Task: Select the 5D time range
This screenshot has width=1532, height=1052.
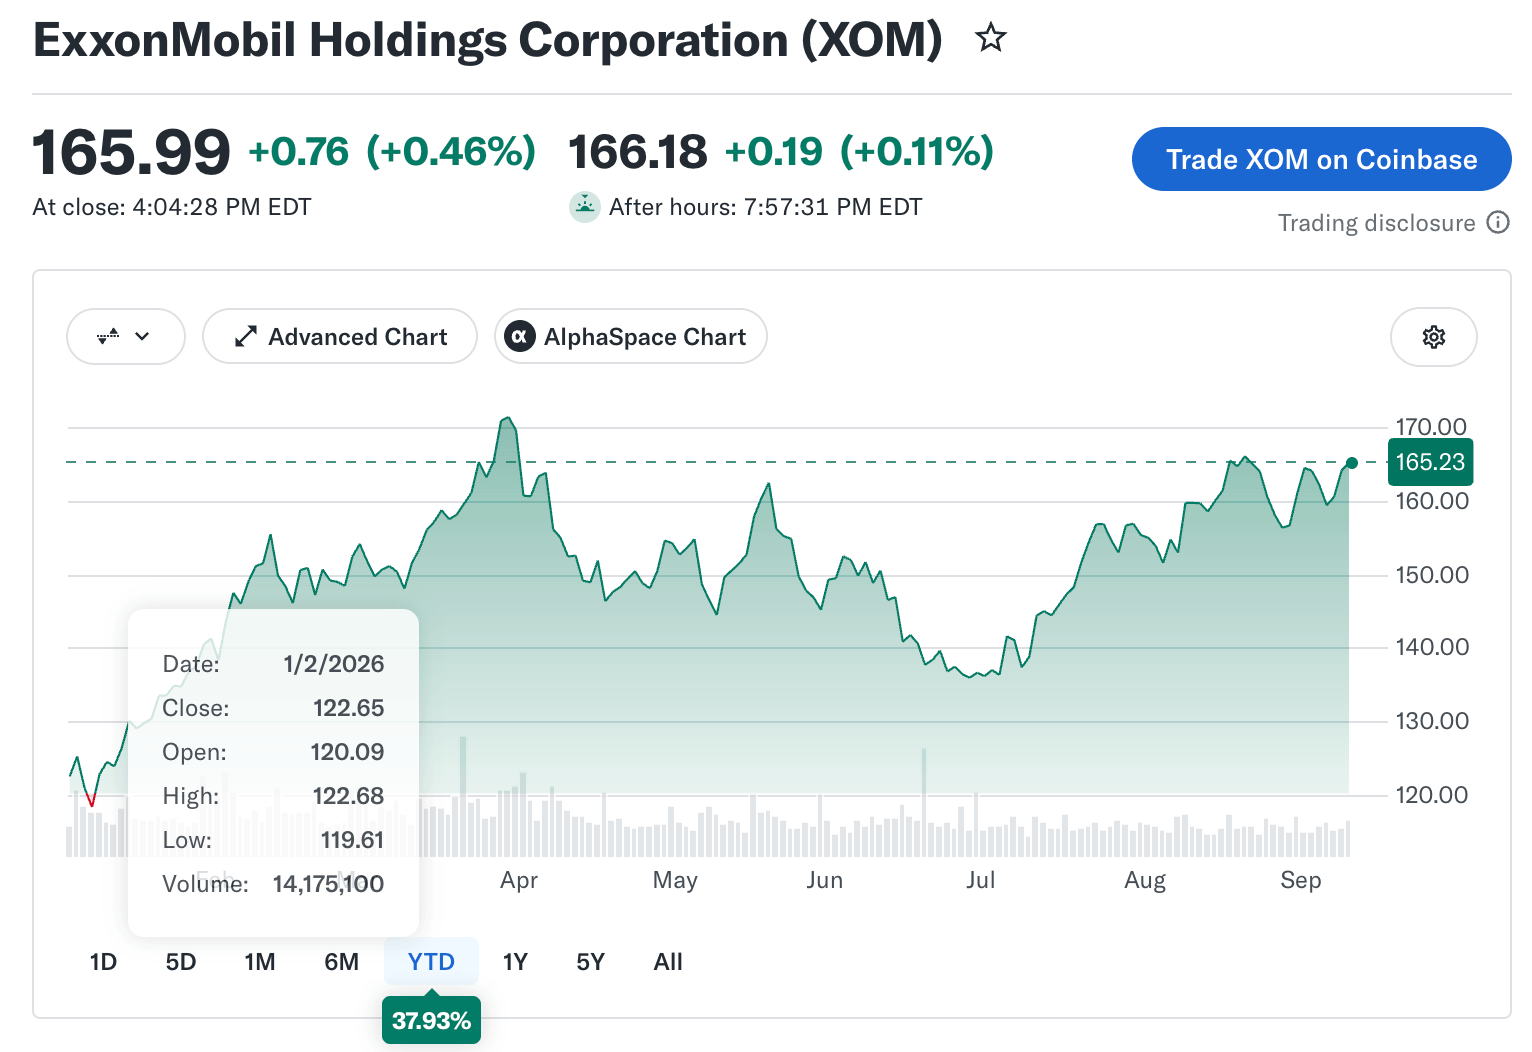Action: pos(181,962)
